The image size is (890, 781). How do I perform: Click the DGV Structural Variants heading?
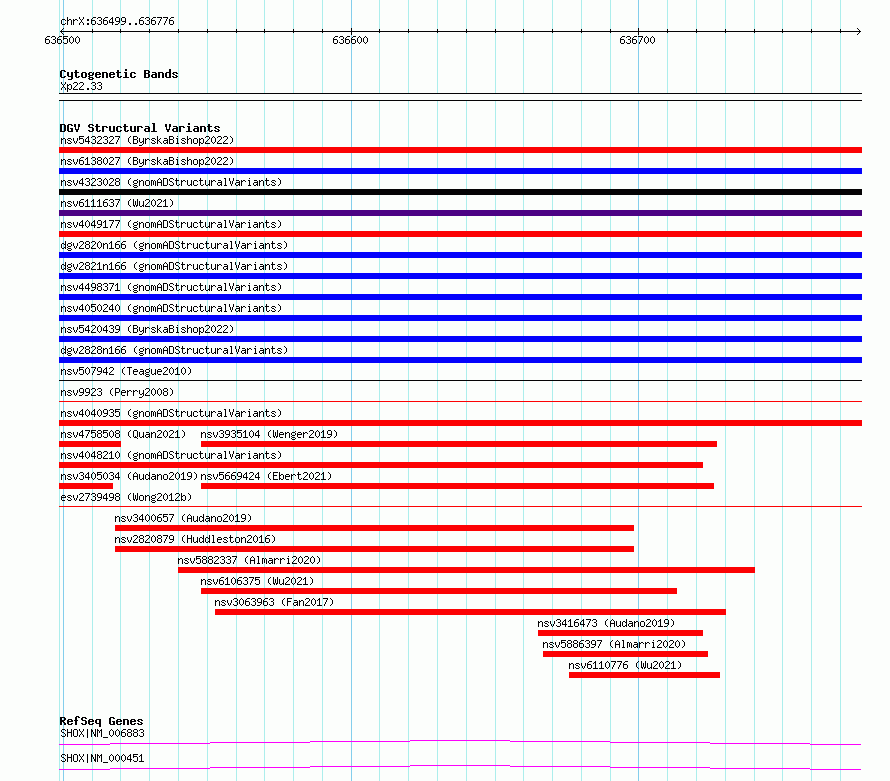(140, 128)
